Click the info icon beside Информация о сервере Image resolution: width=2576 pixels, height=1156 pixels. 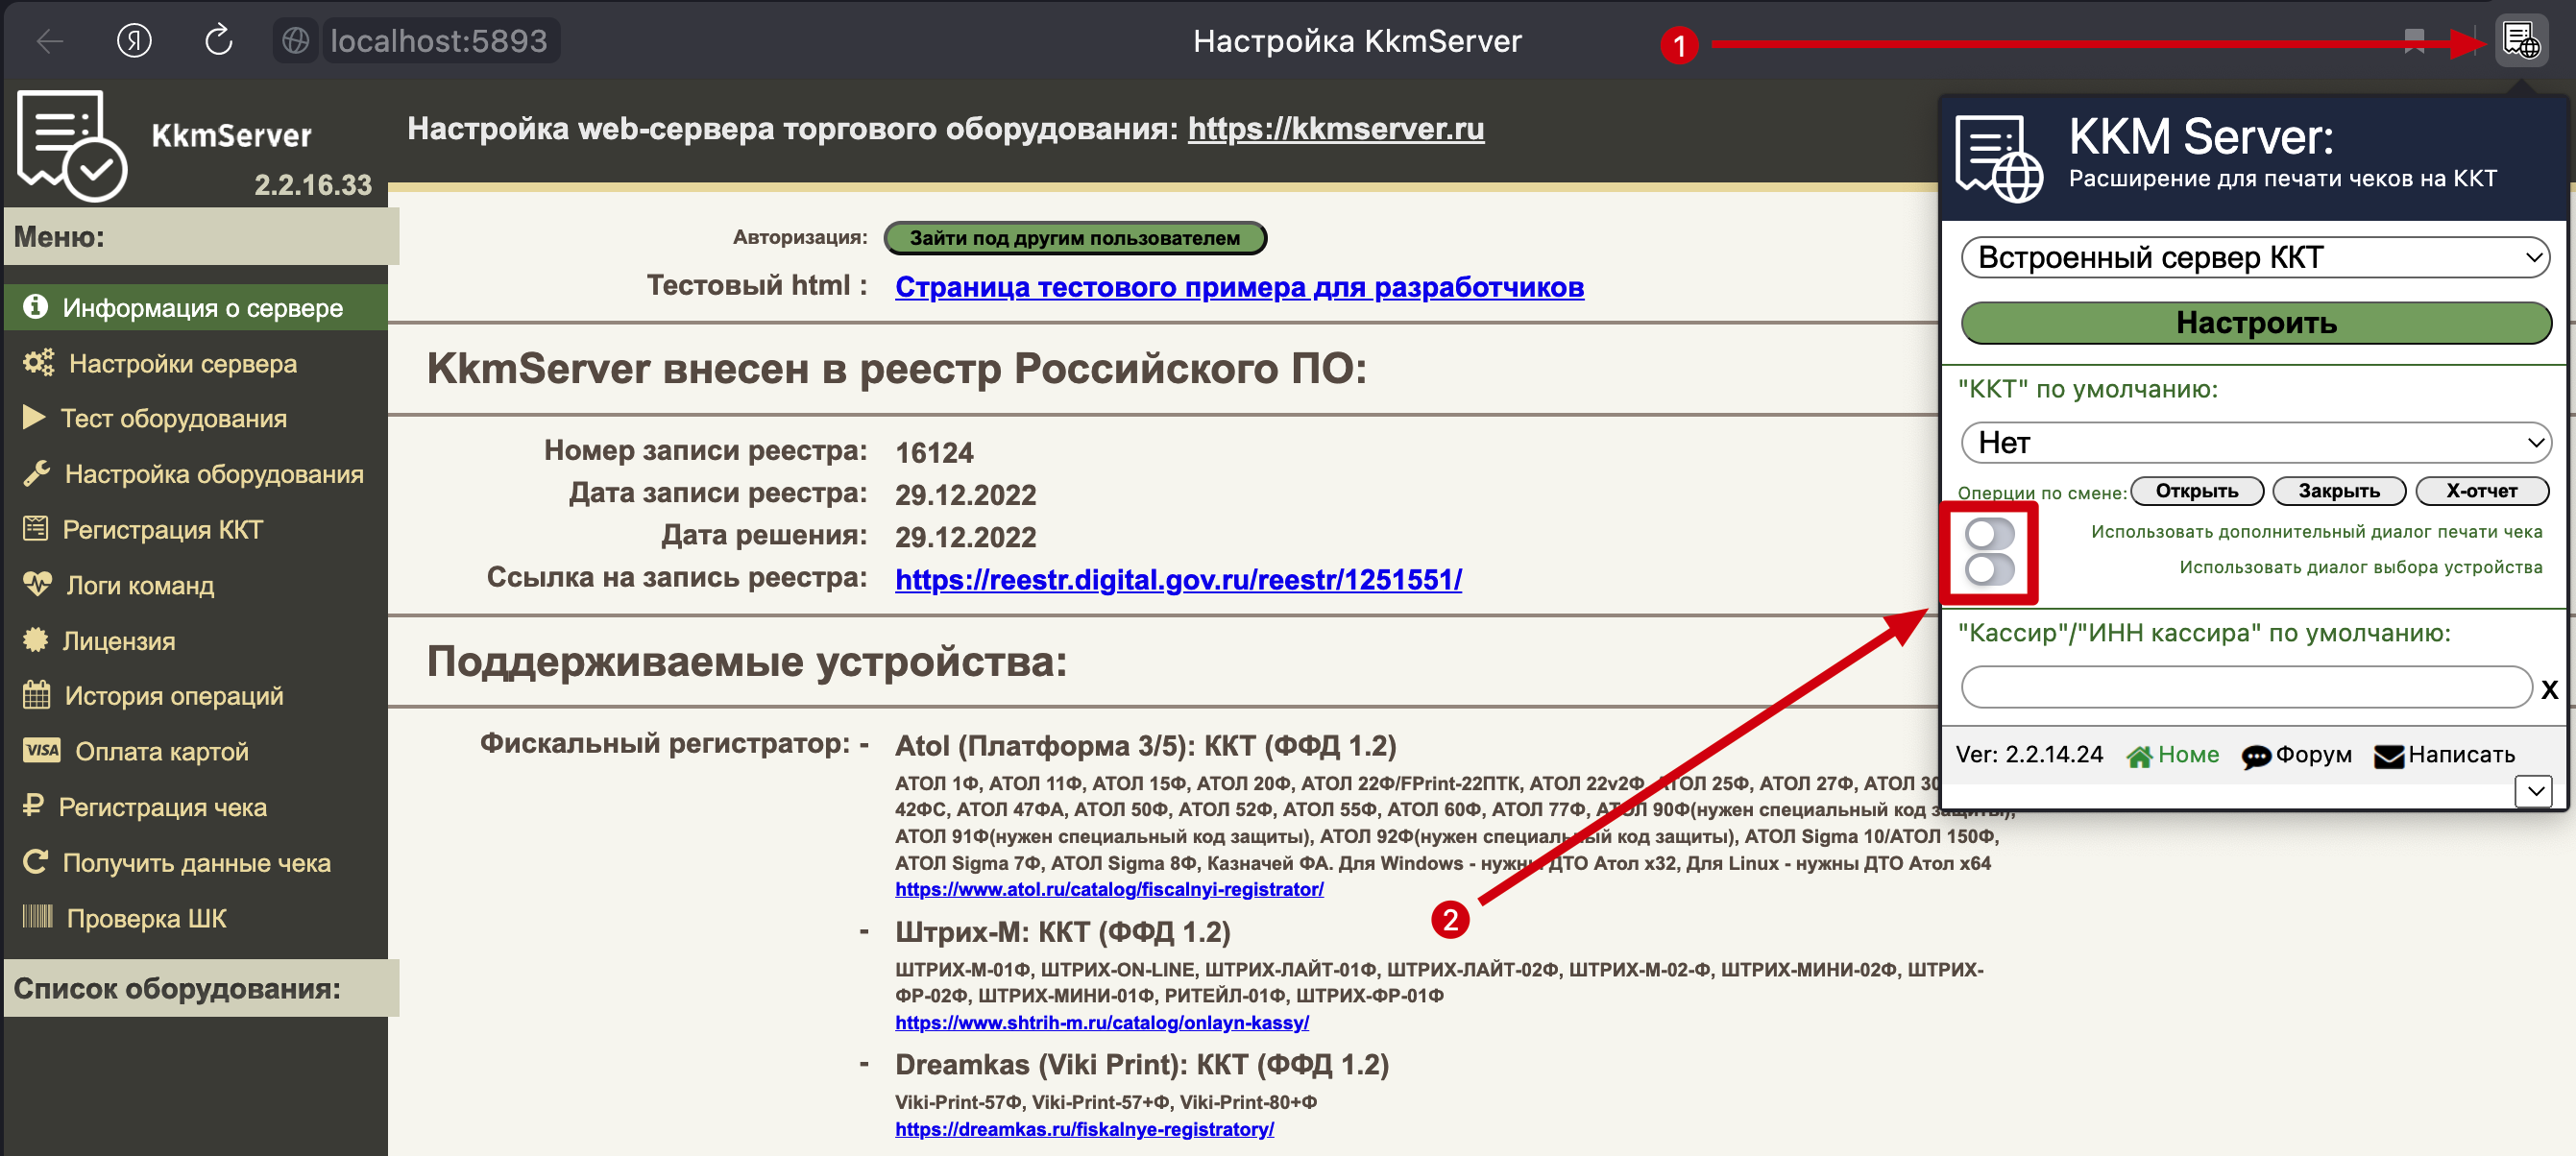(x=36, y=306)
